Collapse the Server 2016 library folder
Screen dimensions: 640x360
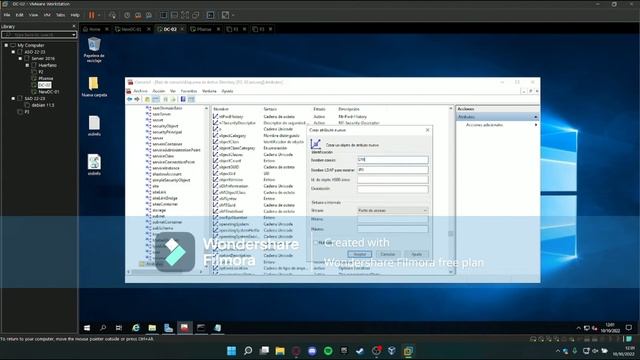[20, 58]
